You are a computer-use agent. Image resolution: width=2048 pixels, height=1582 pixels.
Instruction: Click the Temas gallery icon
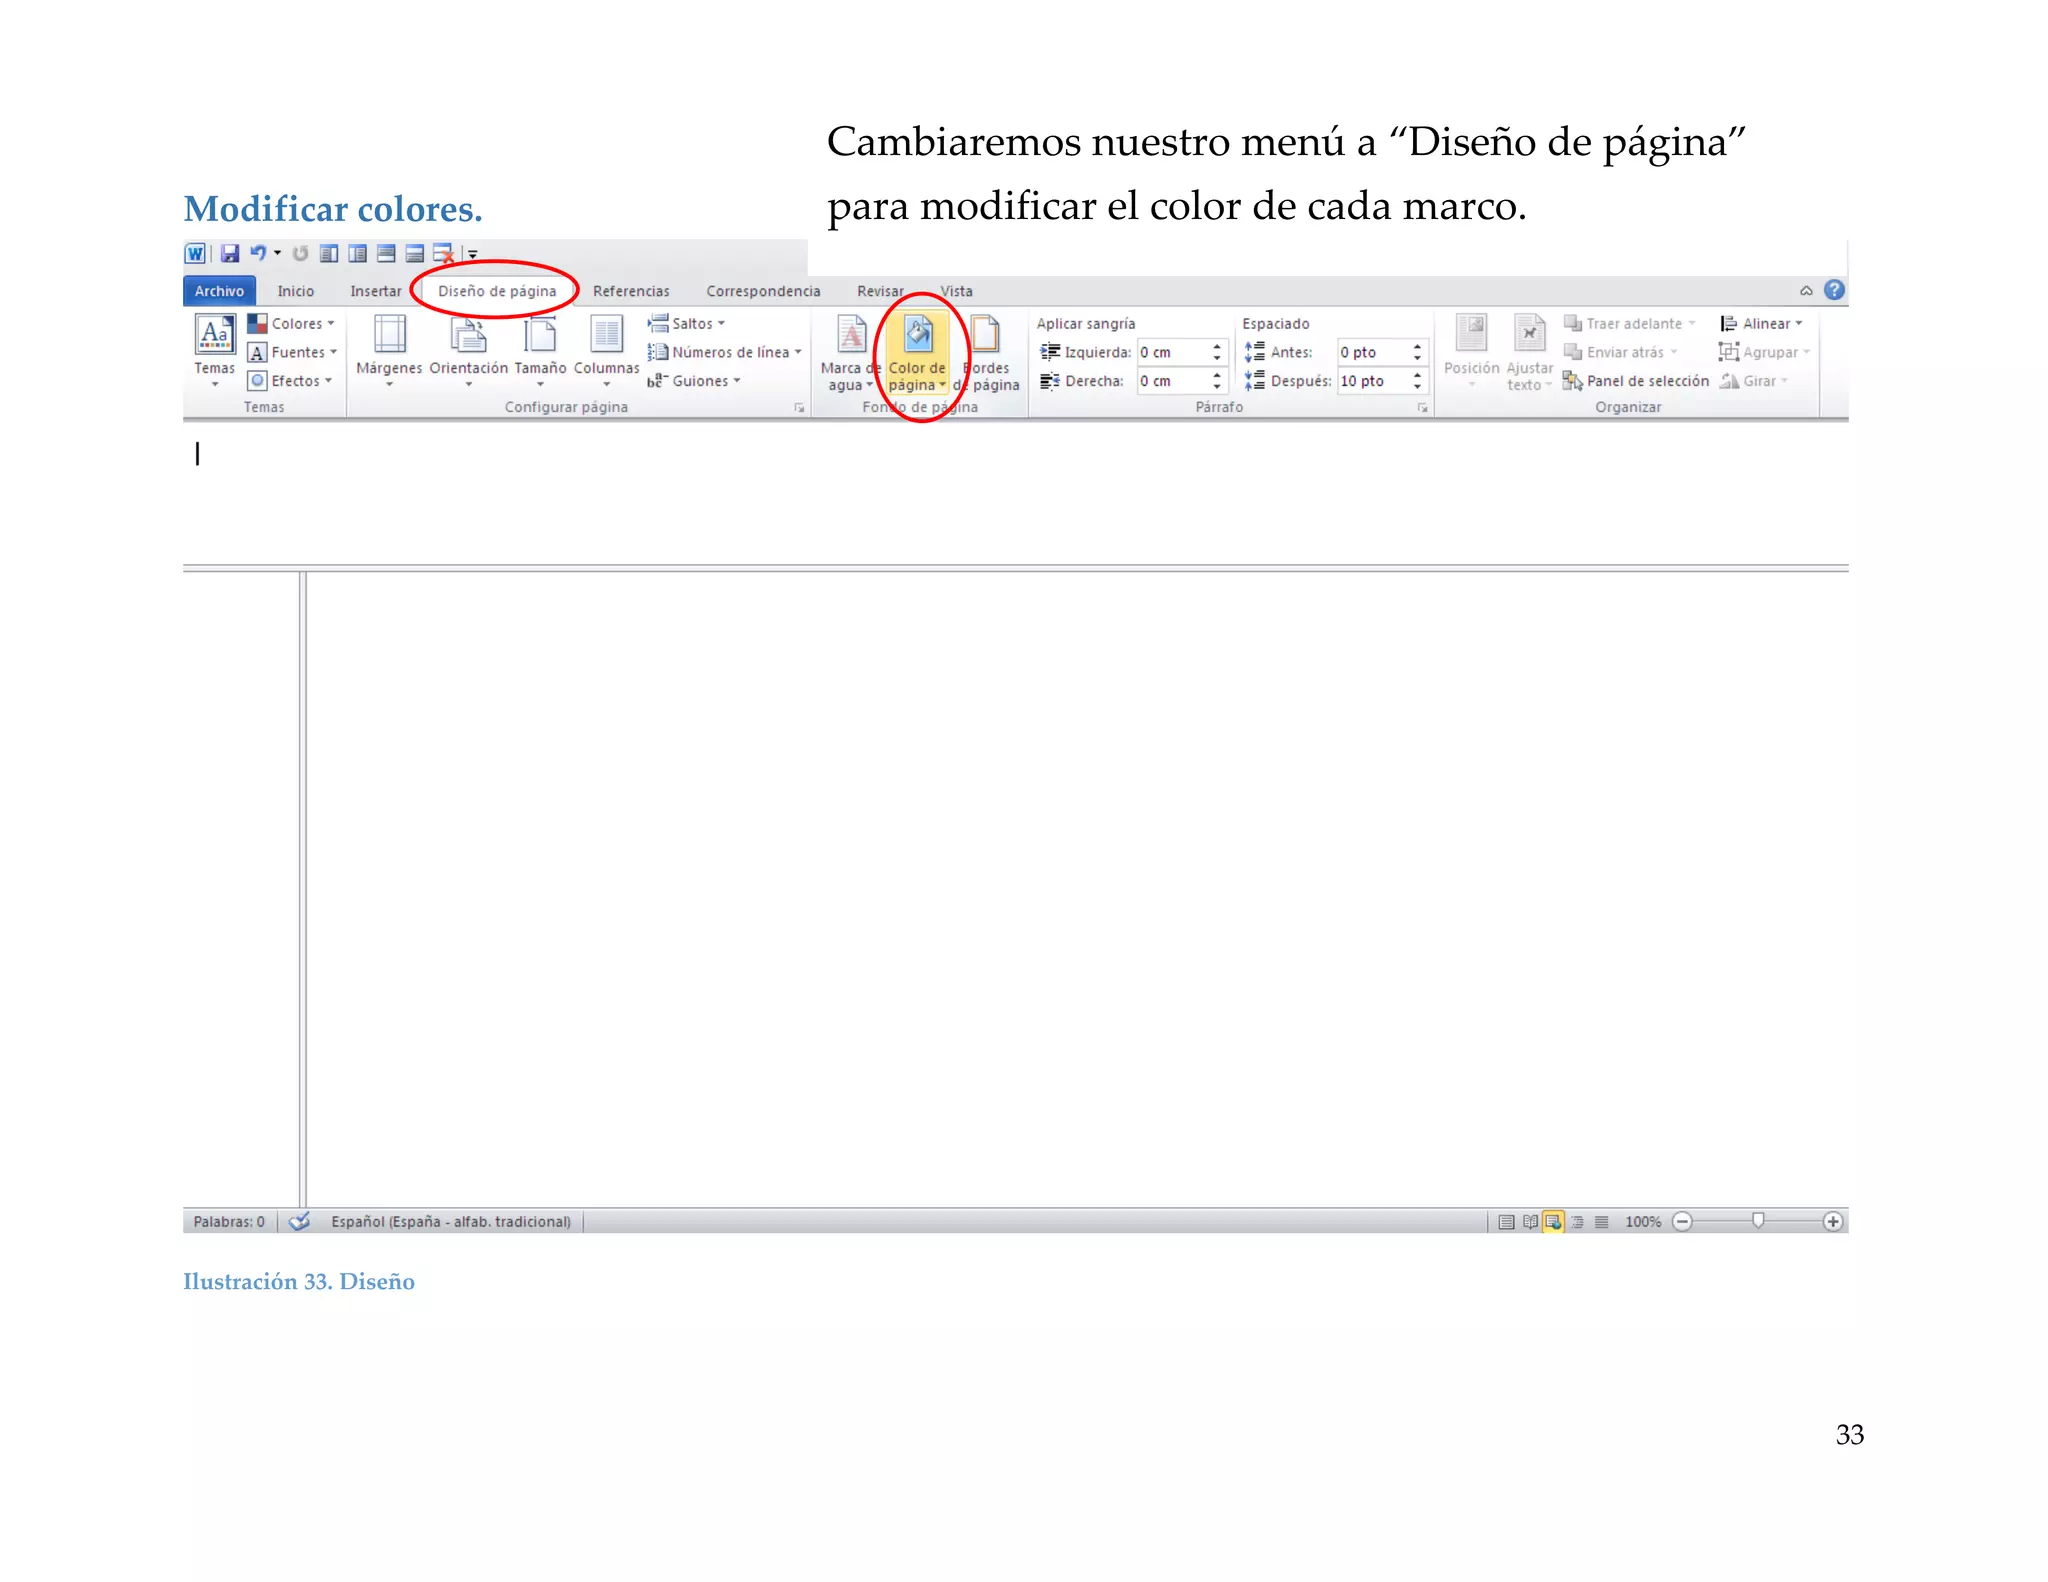click(x=215, y=334)
